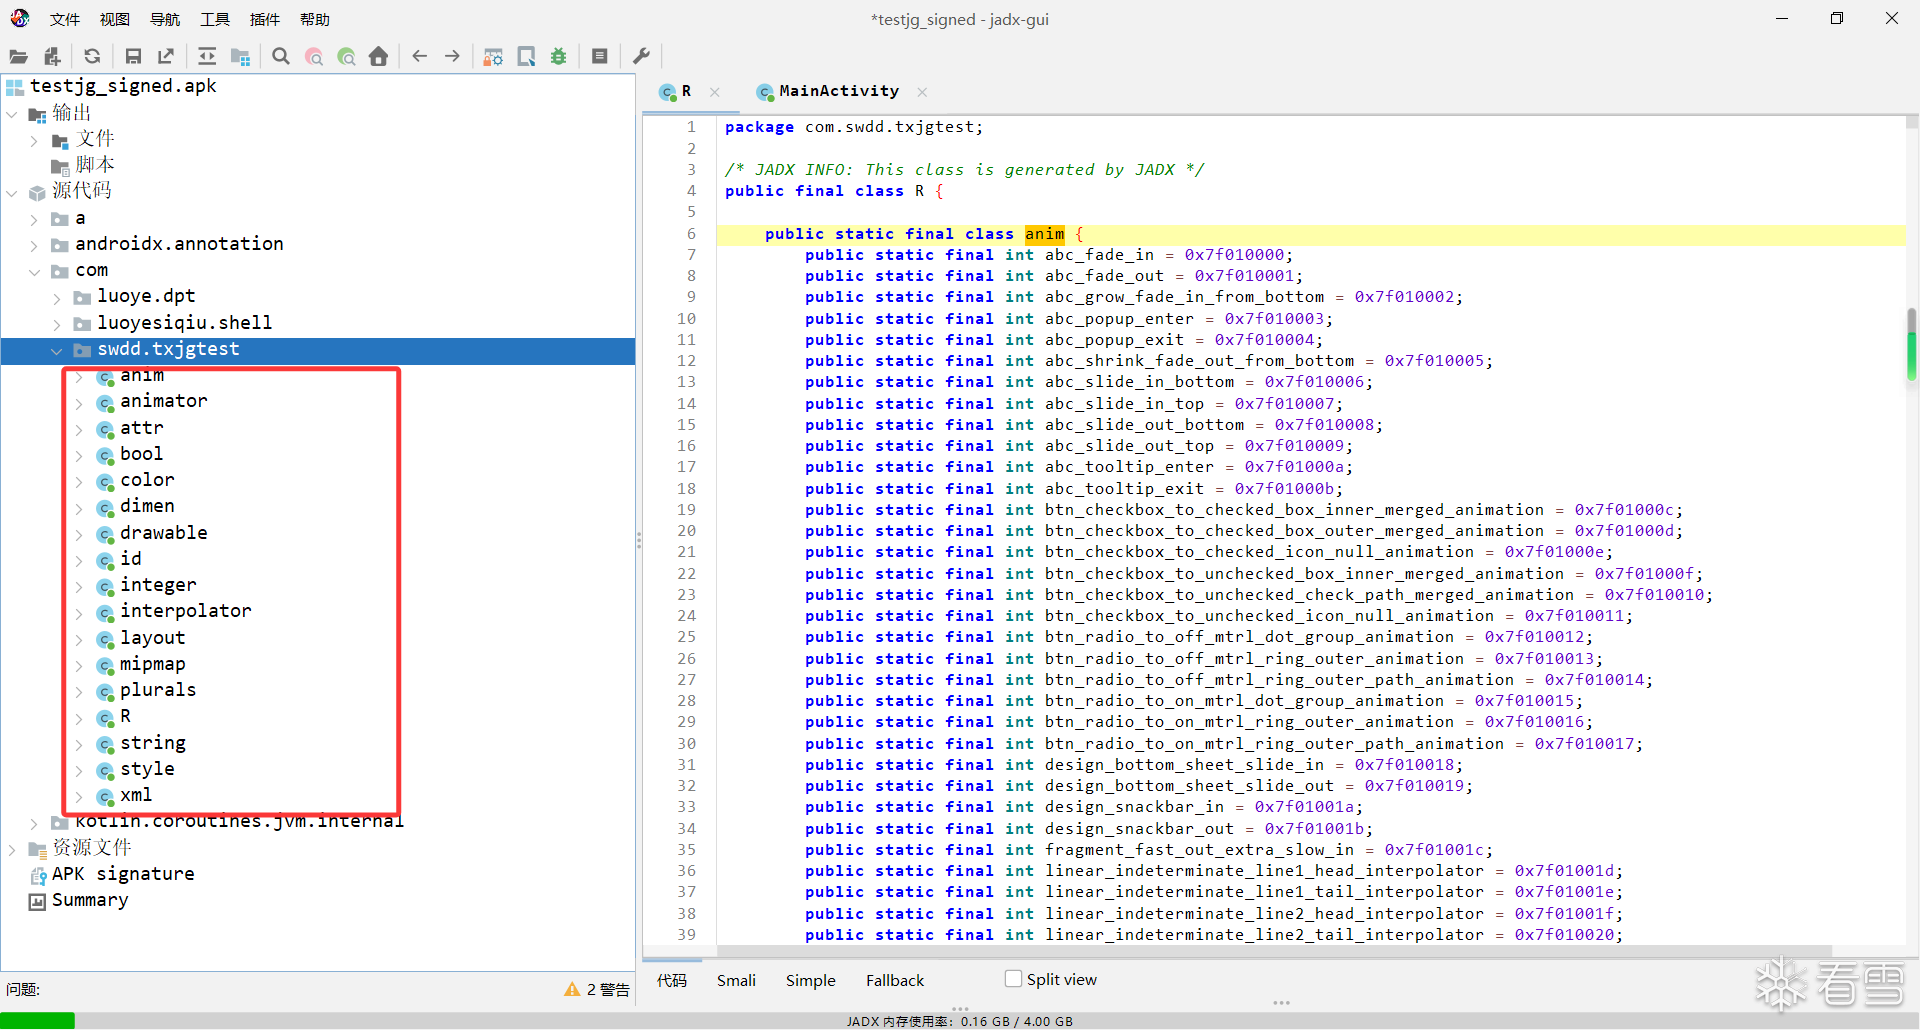Expand the androidx.annotation package
Image resolution: width=1920 pixels, height=1030 pixels.
pyautogui.click(x=34, y=245)
